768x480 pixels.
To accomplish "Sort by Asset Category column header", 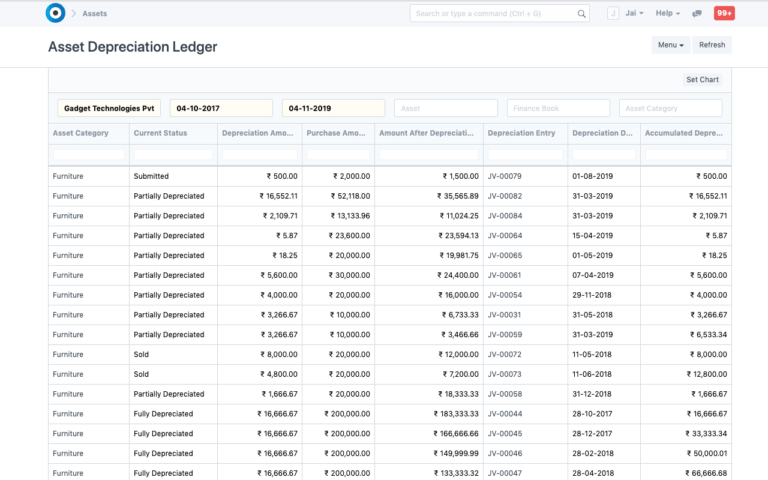I will tap(80, 133).
